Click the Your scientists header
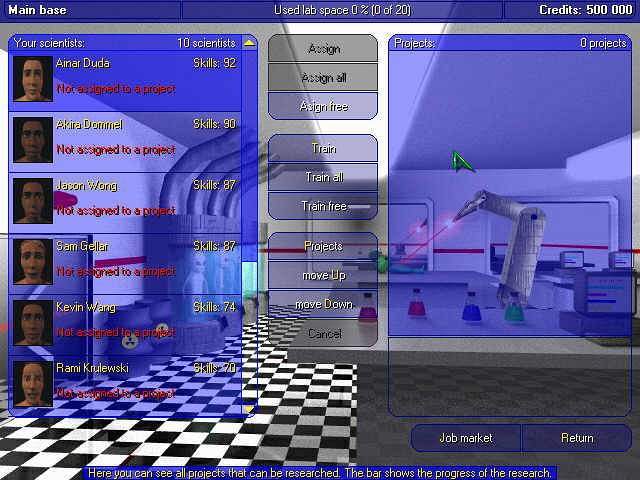 [49, 43]
